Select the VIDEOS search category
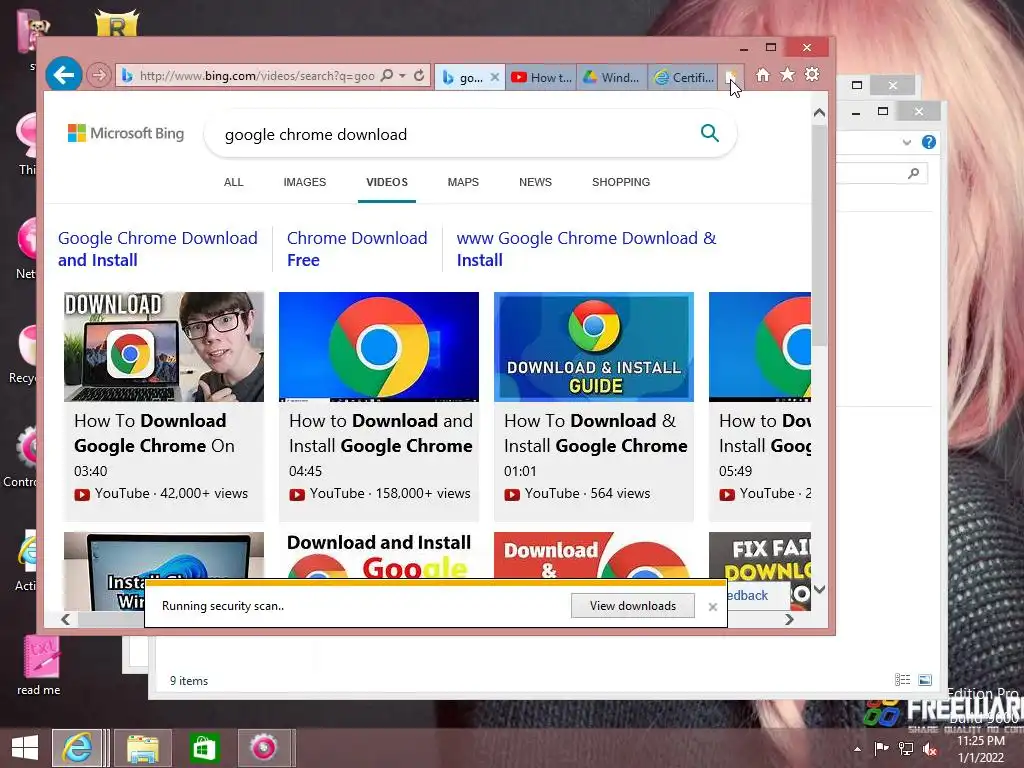 point(387,182)
